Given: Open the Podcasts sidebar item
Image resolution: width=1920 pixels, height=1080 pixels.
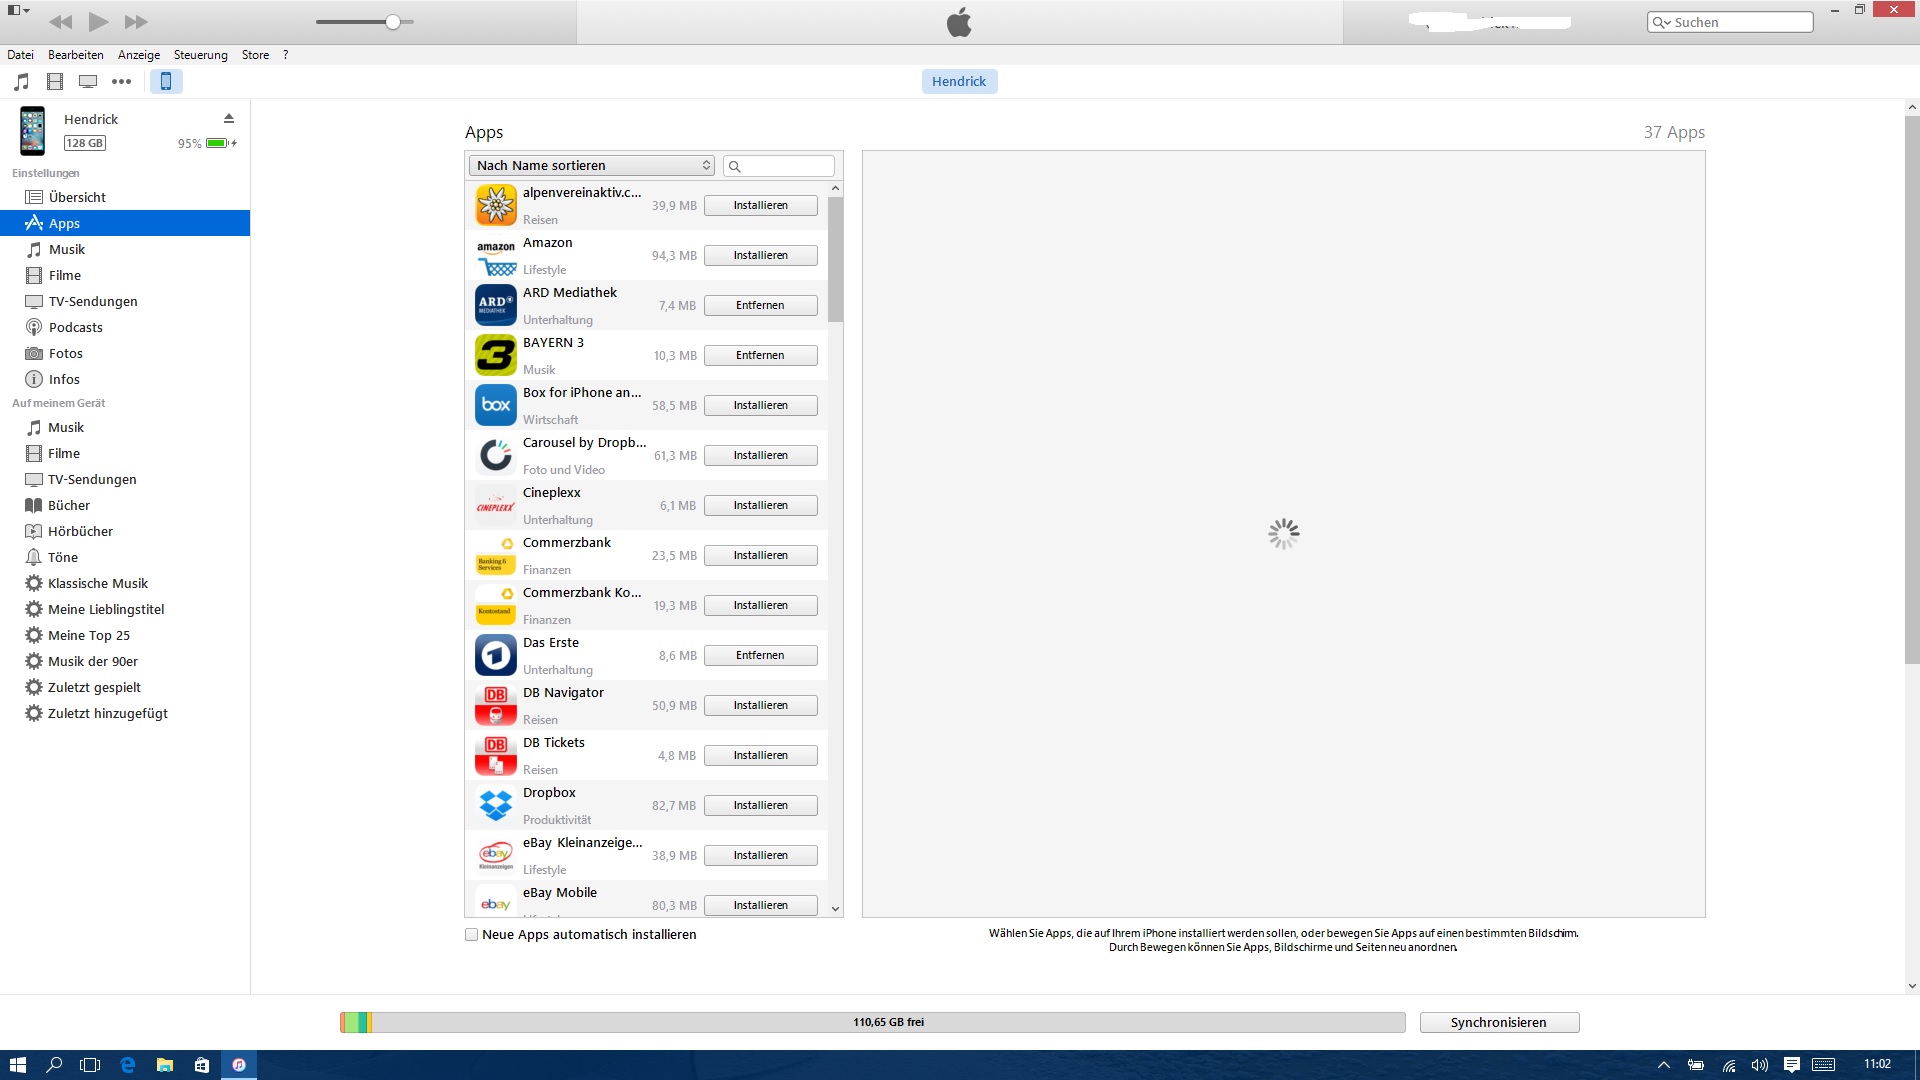Looking at the screenshot, I should [75, 327].
